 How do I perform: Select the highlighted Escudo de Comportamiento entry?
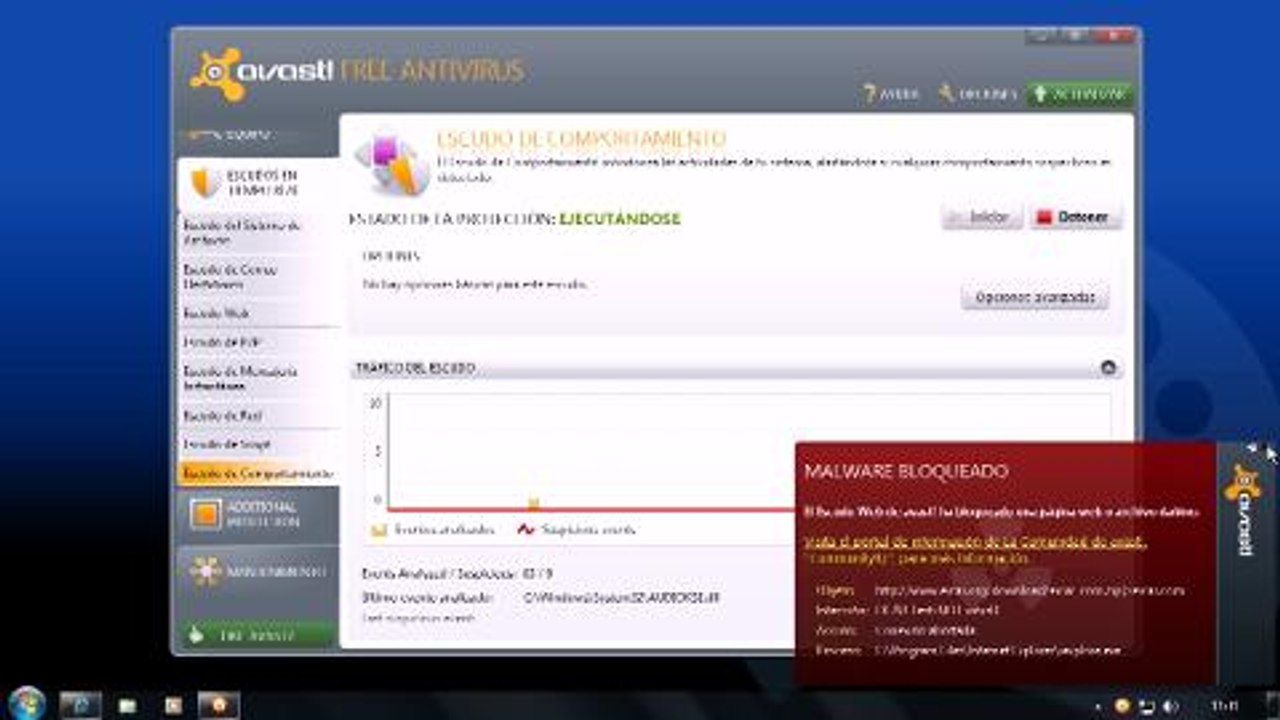click(258, 473)
